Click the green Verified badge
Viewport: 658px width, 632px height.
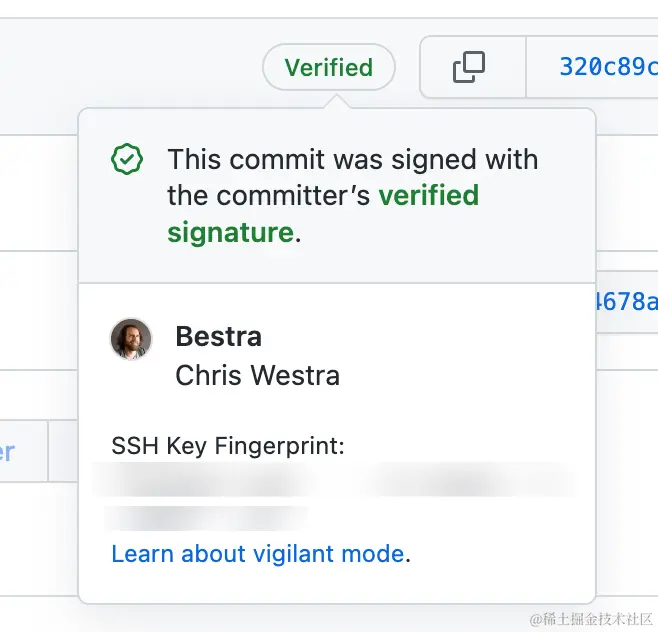(x=329, y=67)
